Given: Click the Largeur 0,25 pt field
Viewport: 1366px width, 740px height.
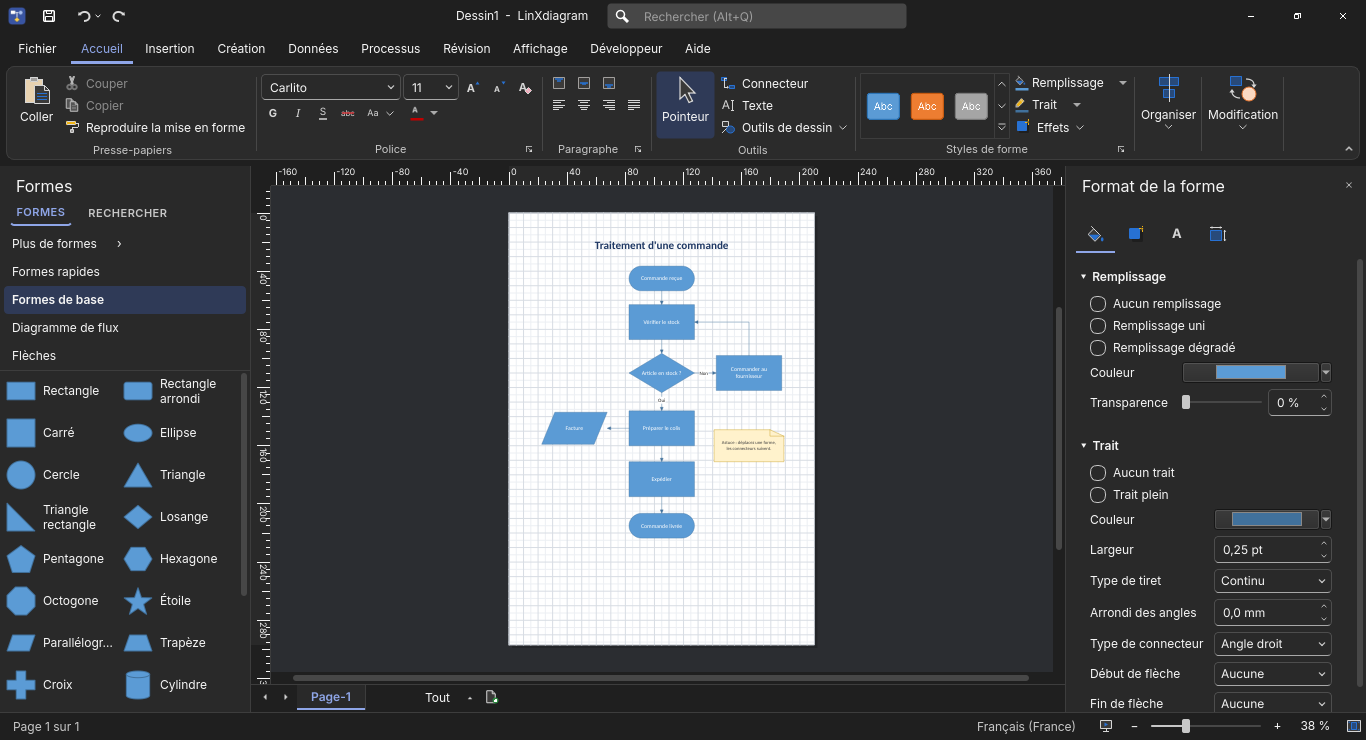Looking at the screenshot, I should (x=1272, y=550).
